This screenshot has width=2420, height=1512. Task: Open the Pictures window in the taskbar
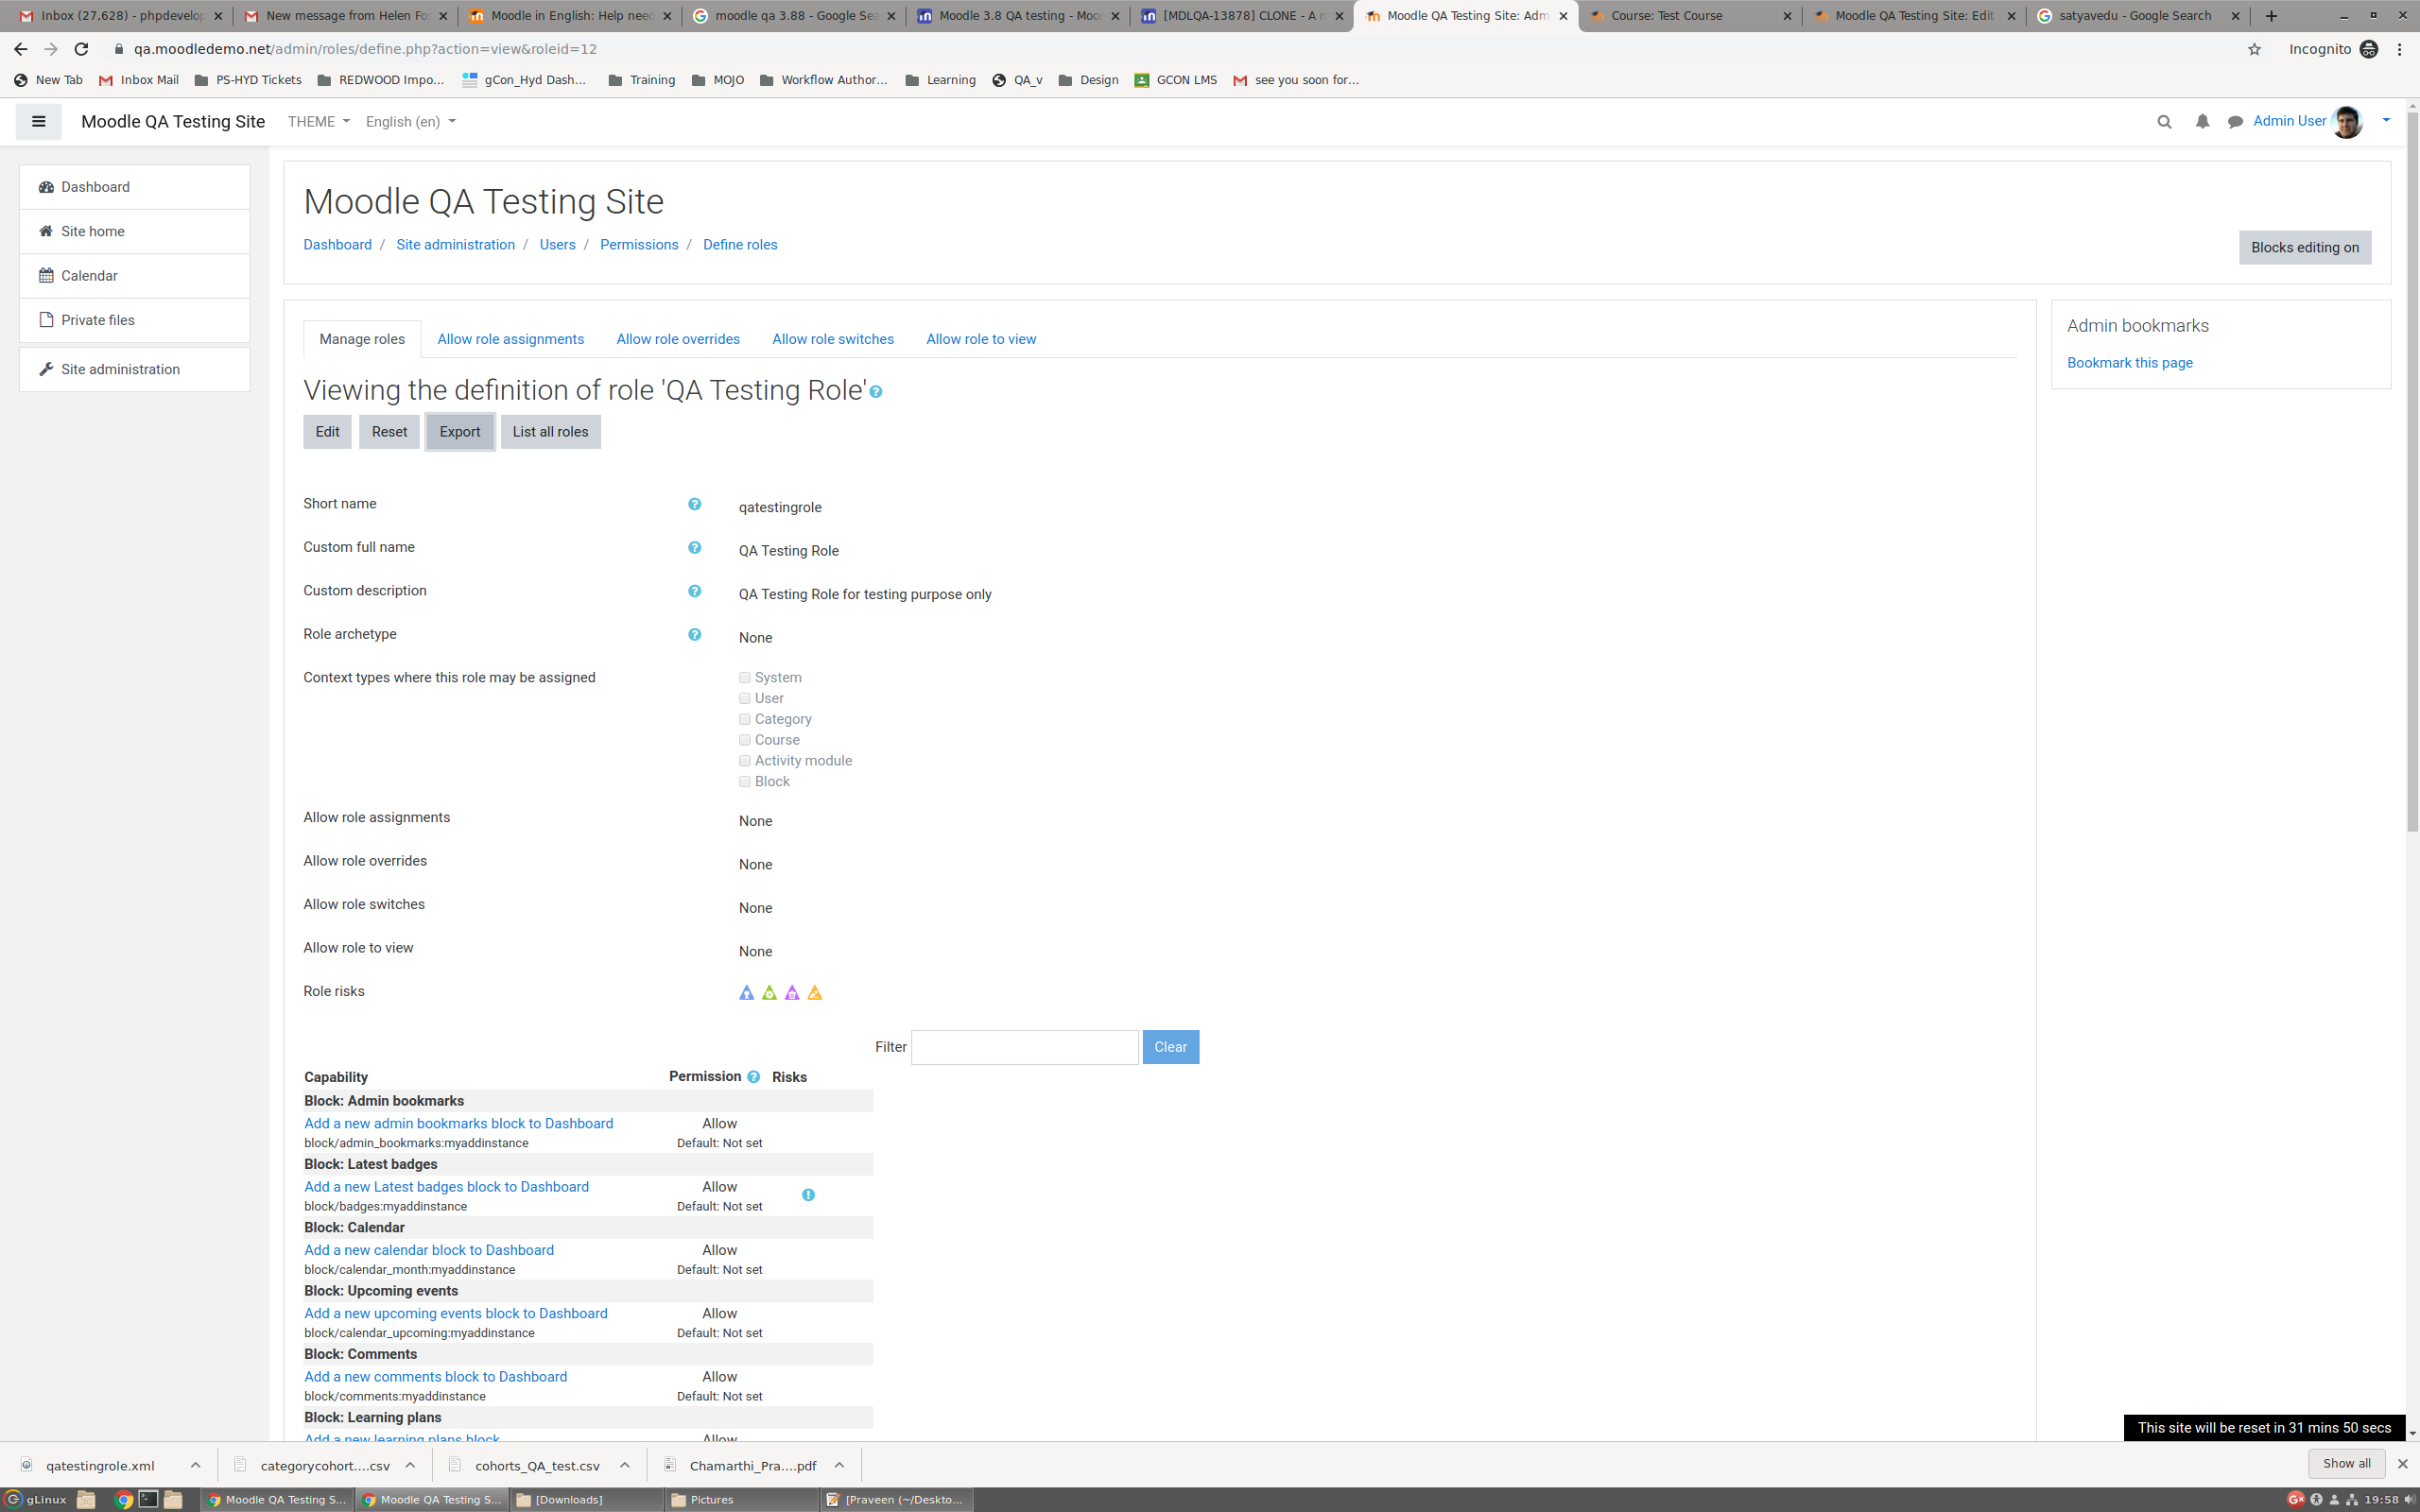[x=740, y=1499]
